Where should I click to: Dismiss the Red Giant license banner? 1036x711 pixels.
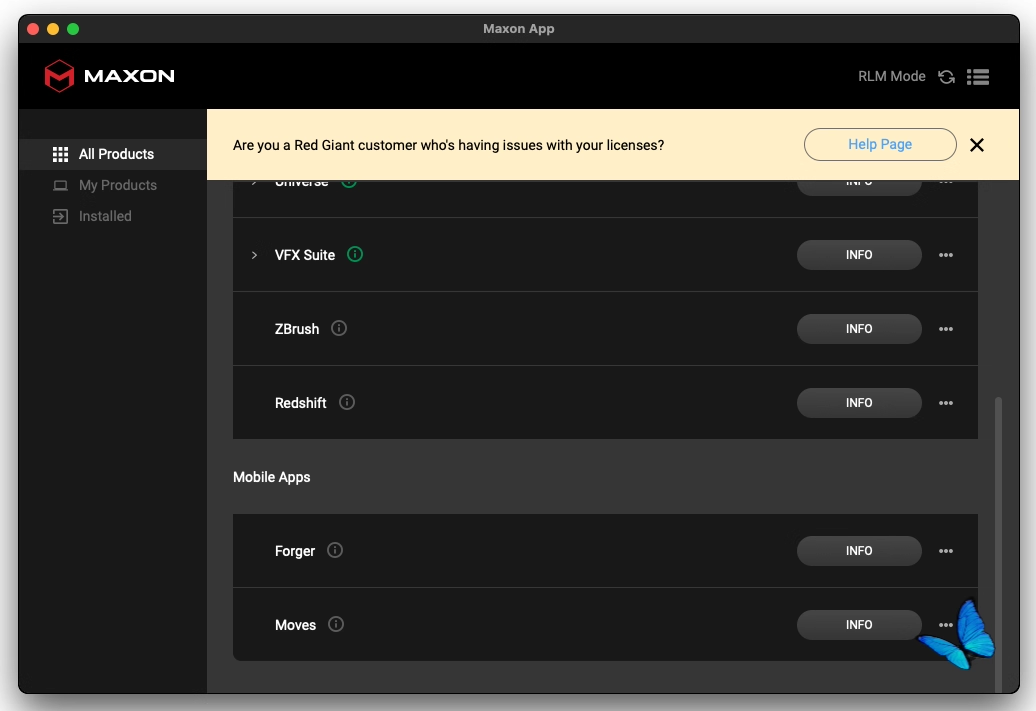coord(977,145)
